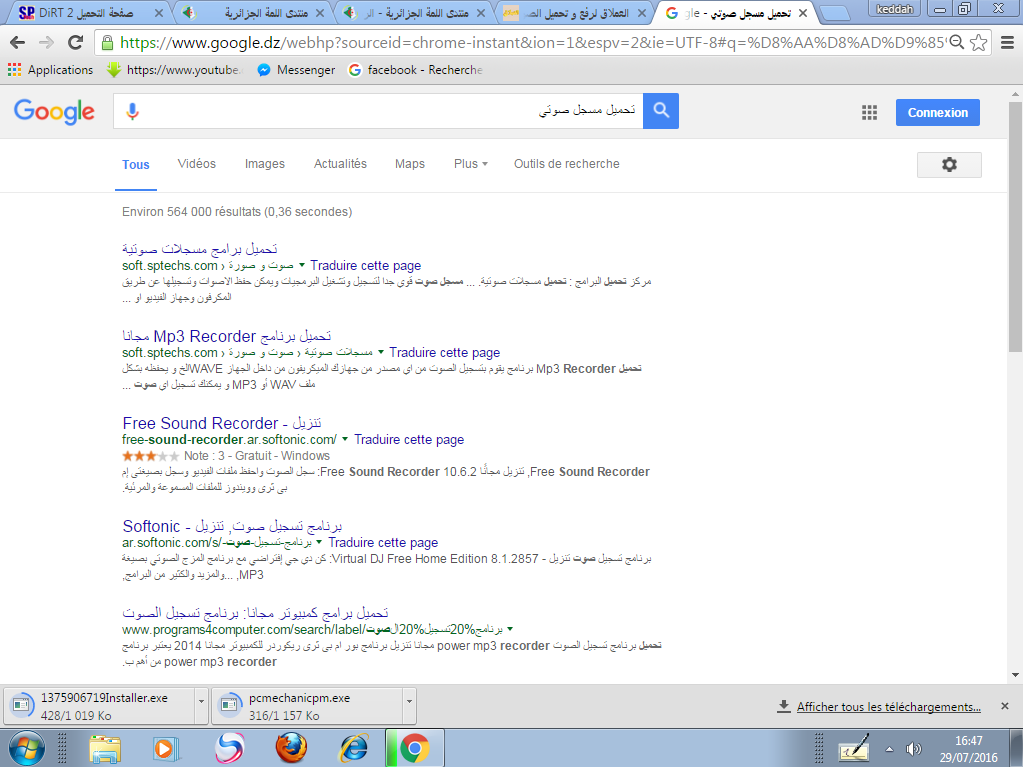Launch Firefox from the taskbar
The height and width of the screenshot is (767, 1023).
291,747
